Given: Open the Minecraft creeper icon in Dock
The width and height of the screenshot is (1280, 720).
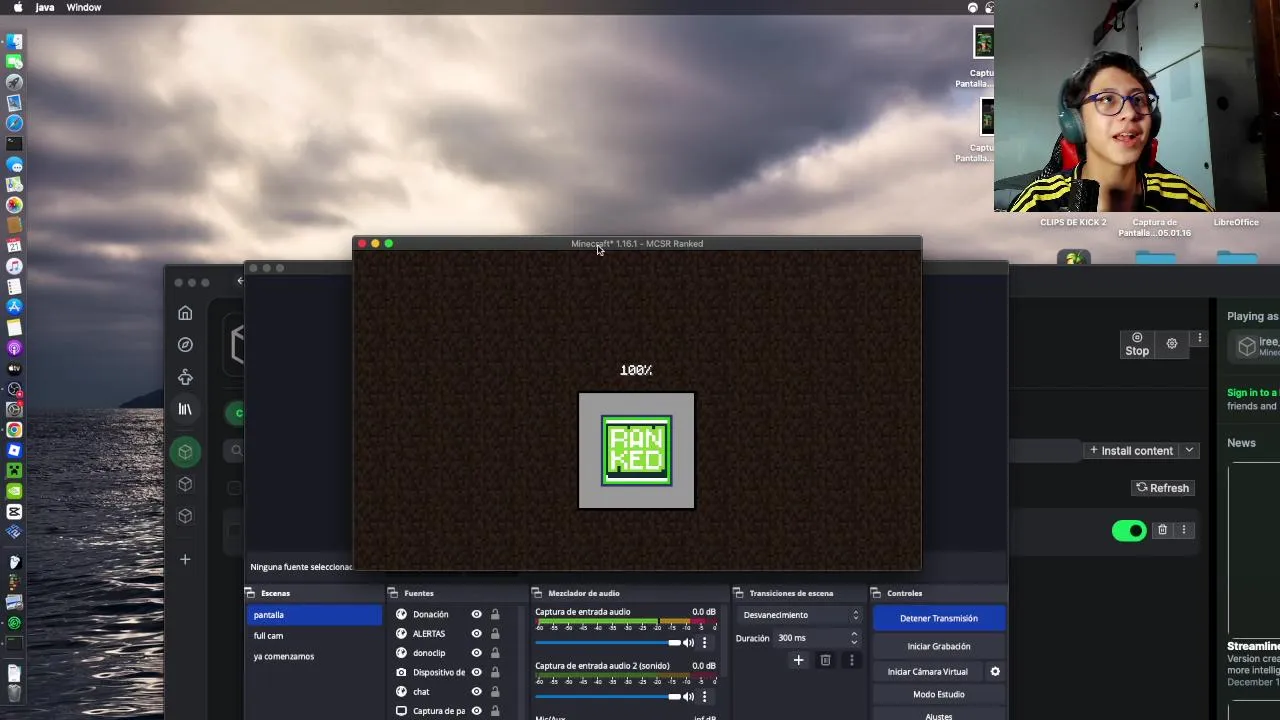Looking at the screenshot, I should pos(14,471).
